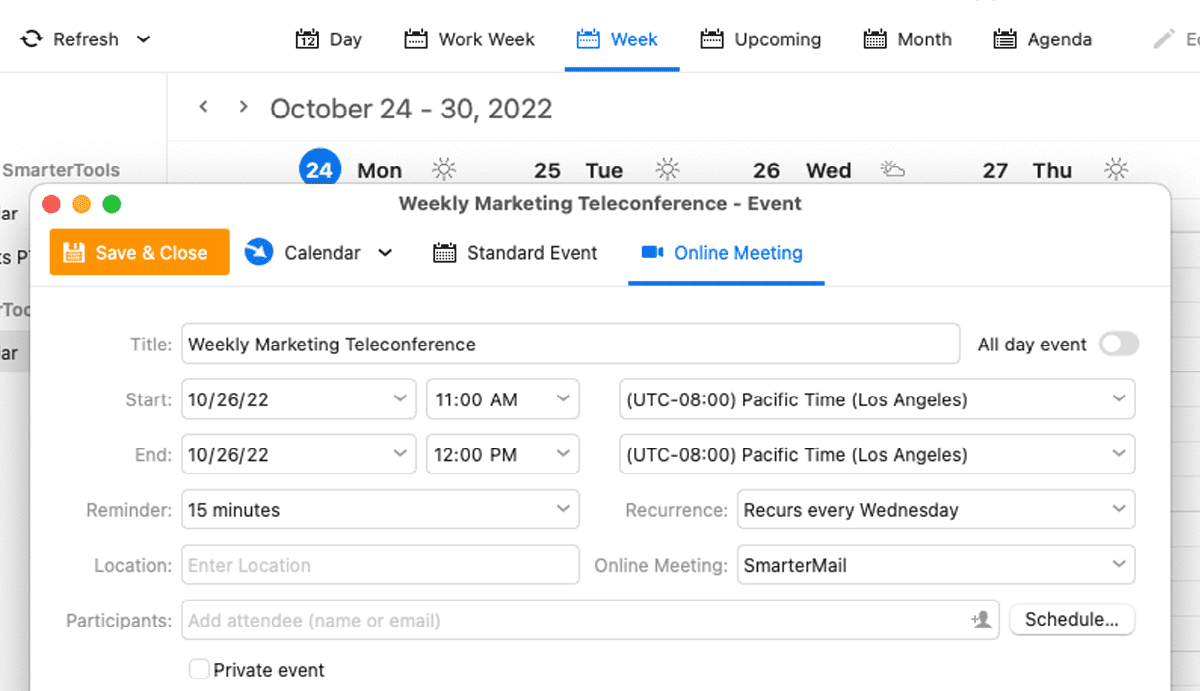Image resolution: width=1200 pixels, height=691 pixels.
Task: Click the event Title input field
Action: 570,344
